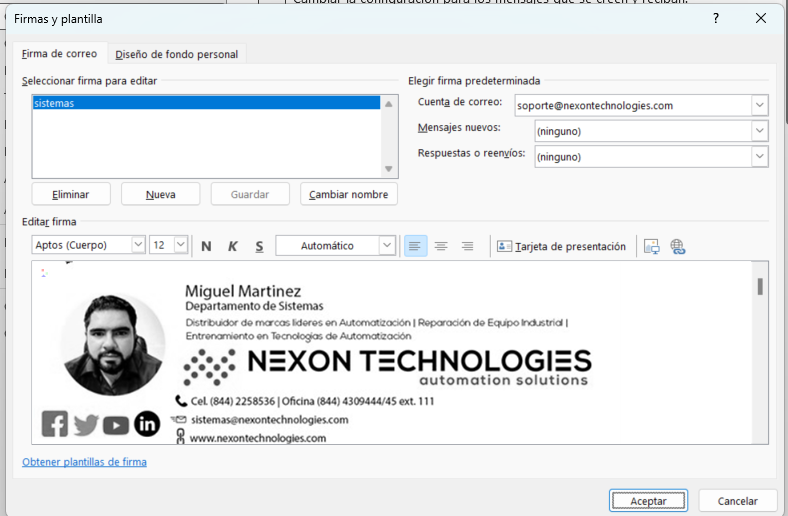Center align signature text

point(441,246)
